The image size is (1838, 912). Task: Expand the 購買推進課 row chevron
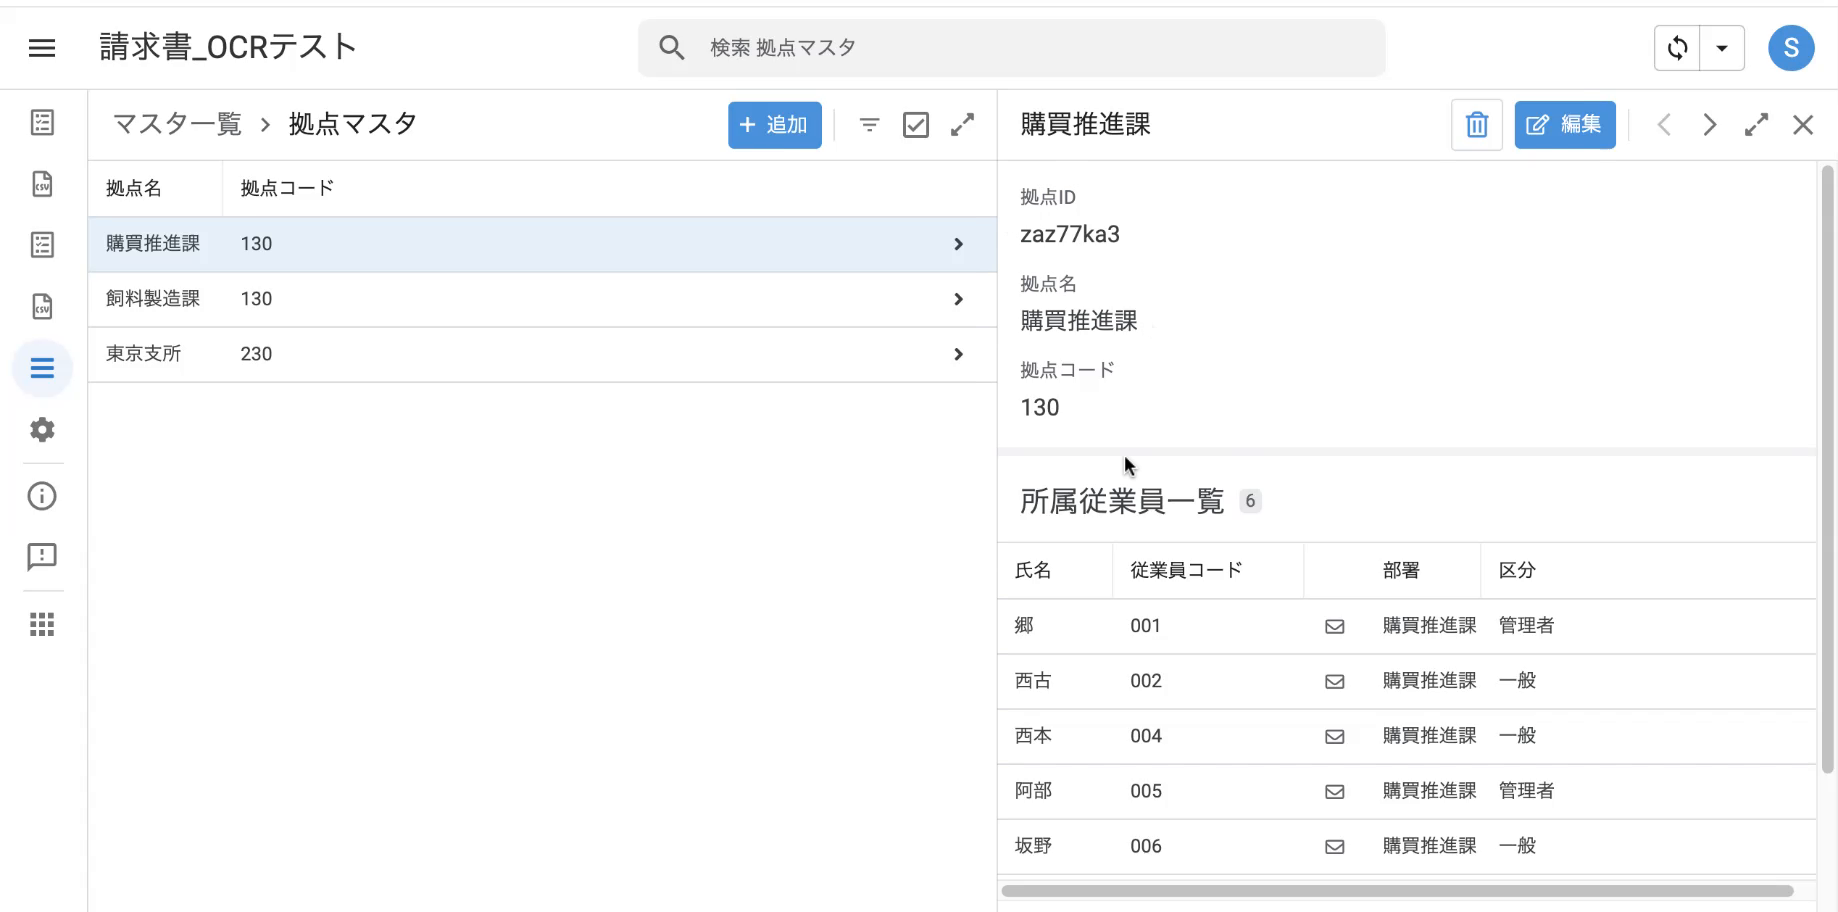click(x=958, y=244)
